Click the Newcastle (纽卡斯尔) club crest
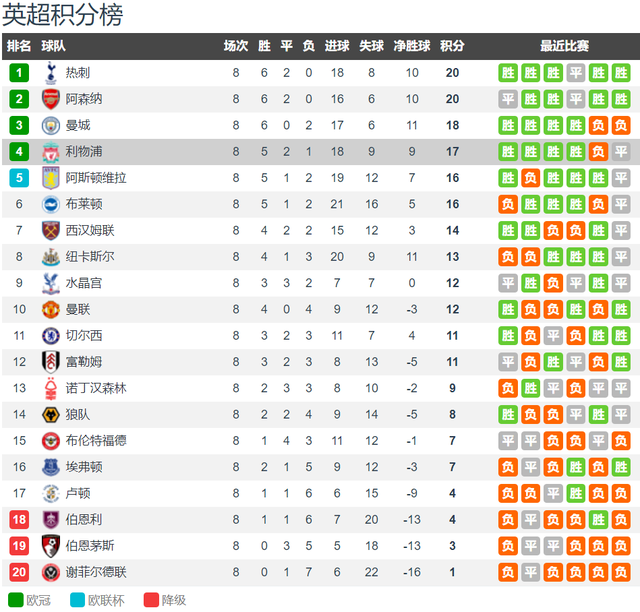The width and height of the screenshot is (640, 612). coord(50,256)
